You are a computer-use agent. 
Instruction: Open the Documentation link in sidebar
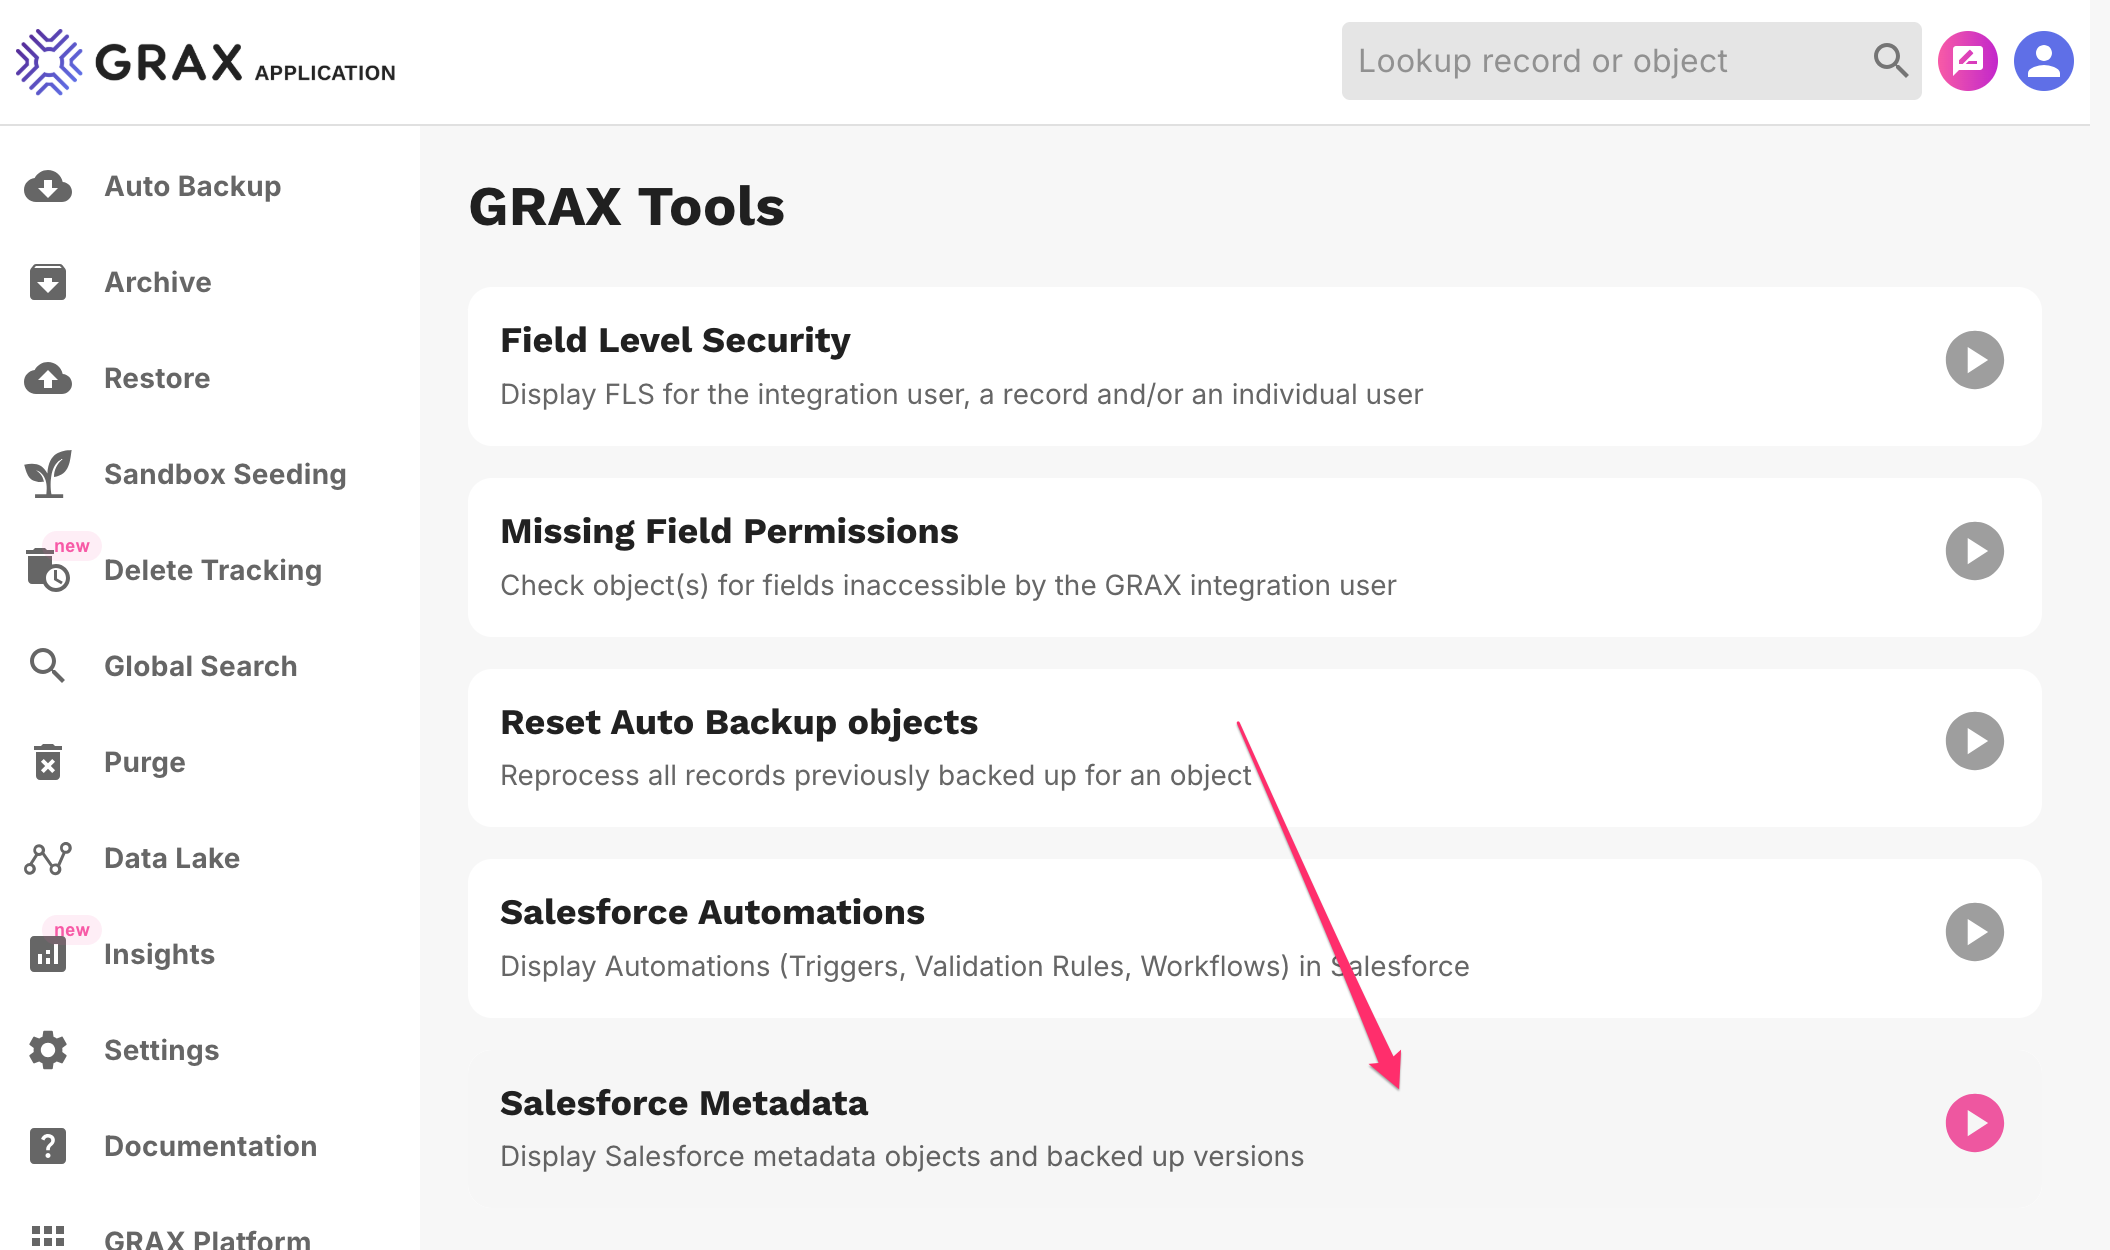click(x=210, y=1146)
